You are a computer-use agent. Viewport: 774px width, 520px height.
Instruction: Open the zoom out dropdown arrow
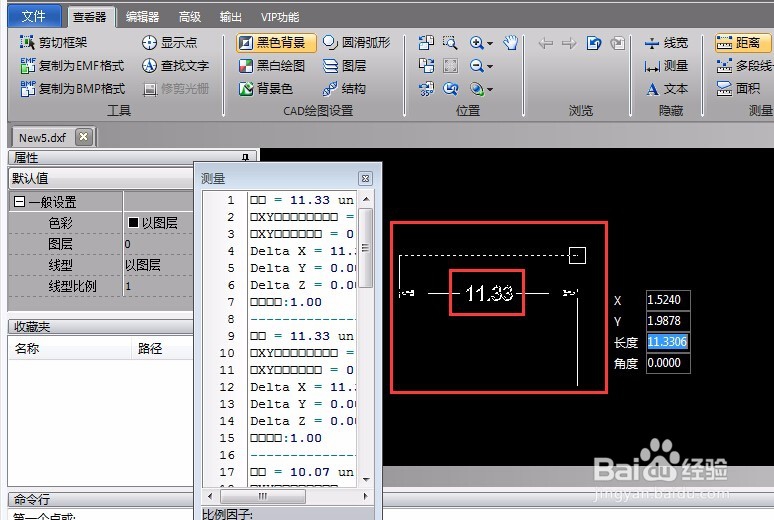[x=490, y=66]
